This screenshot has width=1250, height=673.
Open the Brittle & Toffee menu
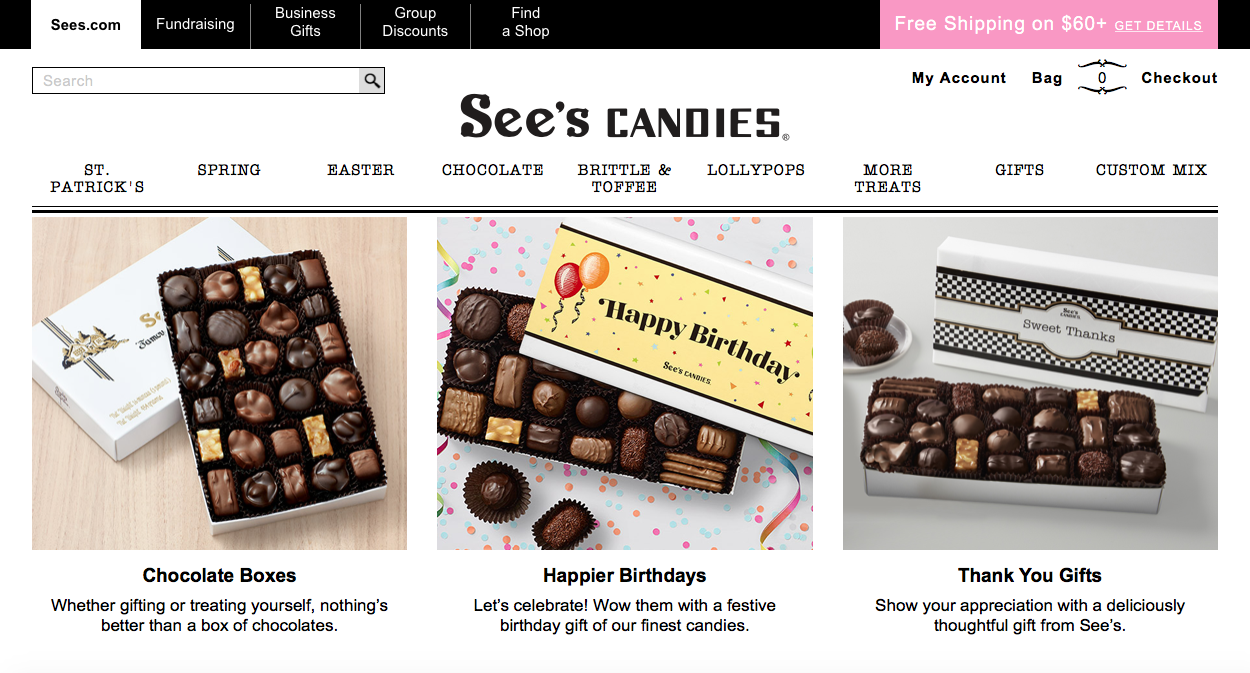[624, 178]
